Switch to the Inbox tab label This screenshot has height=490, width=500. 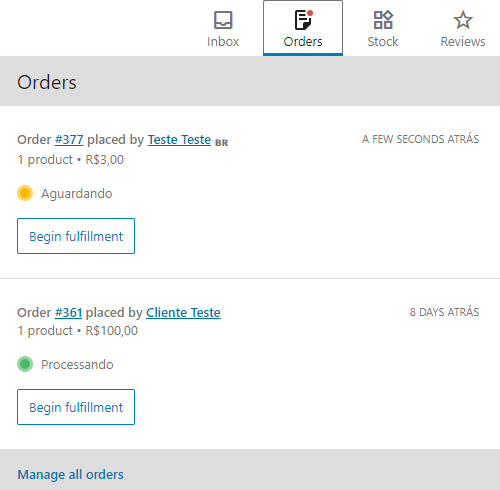[x=223, y=42]
